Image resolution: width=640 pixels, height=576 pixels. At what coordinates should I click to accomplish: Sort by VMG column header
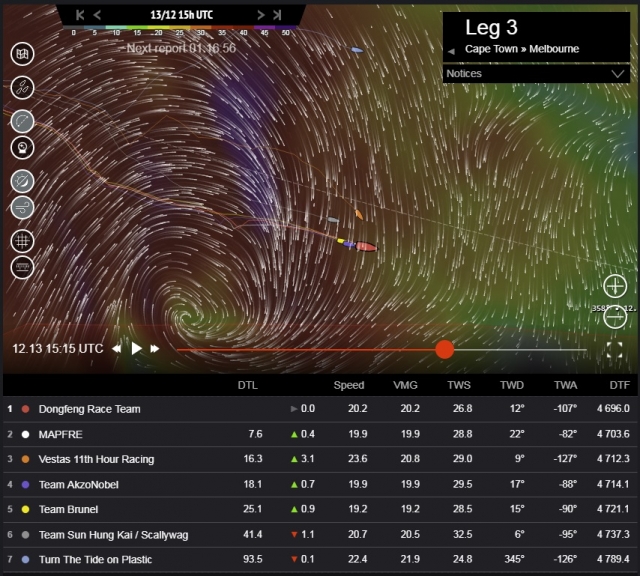[405, 385]
